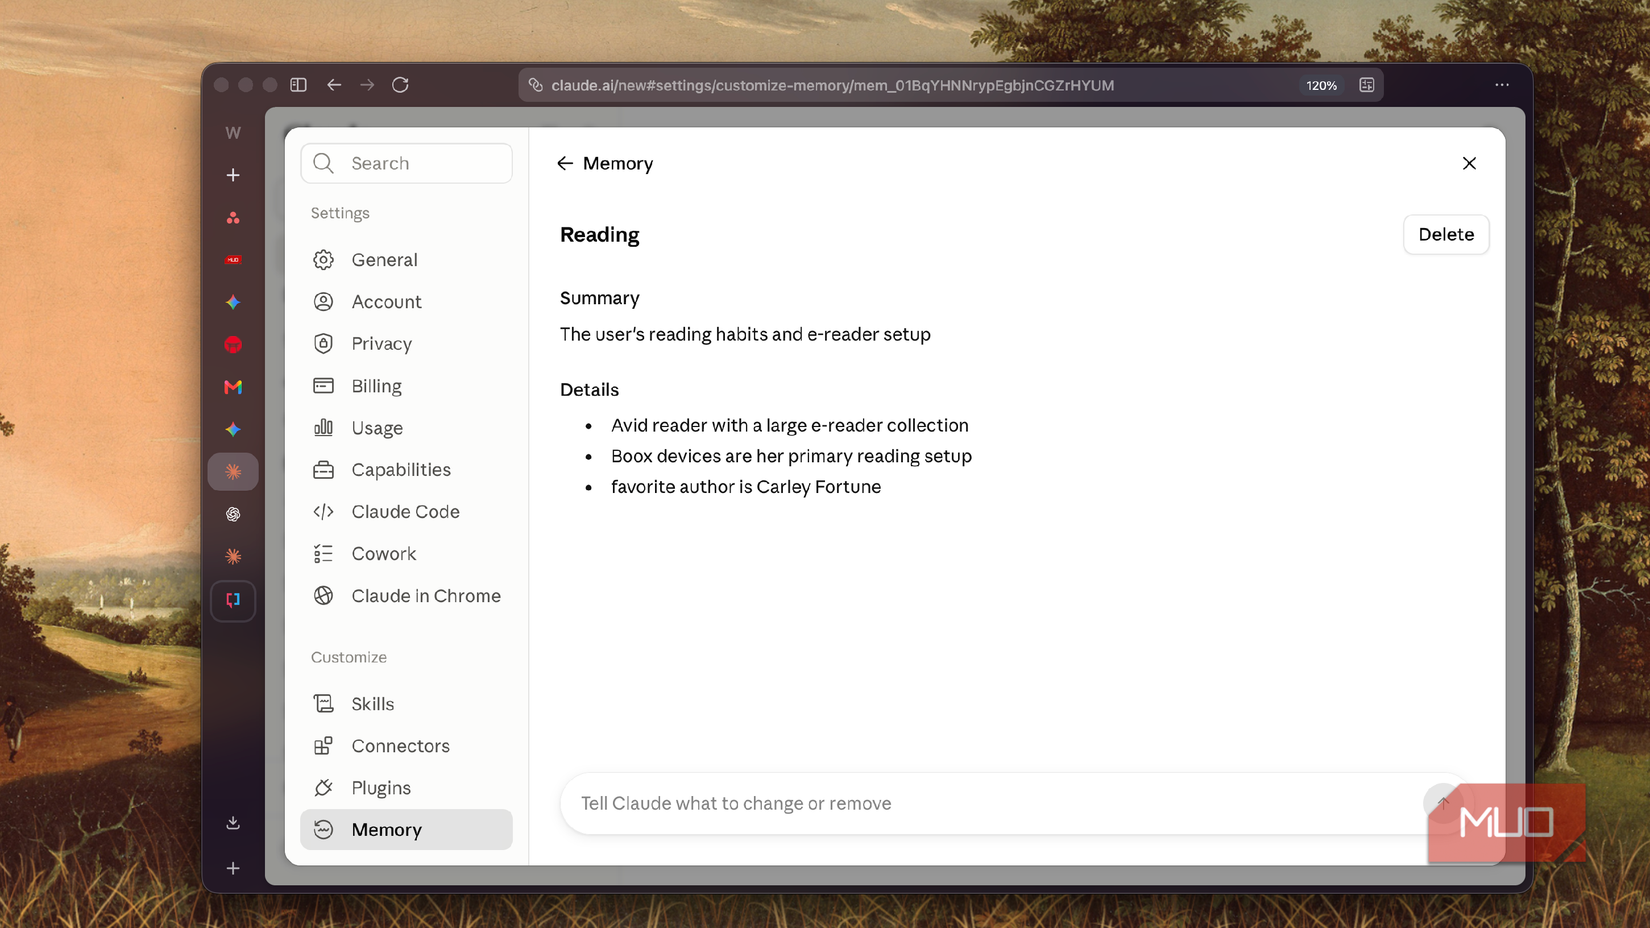Open Billing settings
This screenshot has width=1650, height=928.
click(x=406, y=386)
